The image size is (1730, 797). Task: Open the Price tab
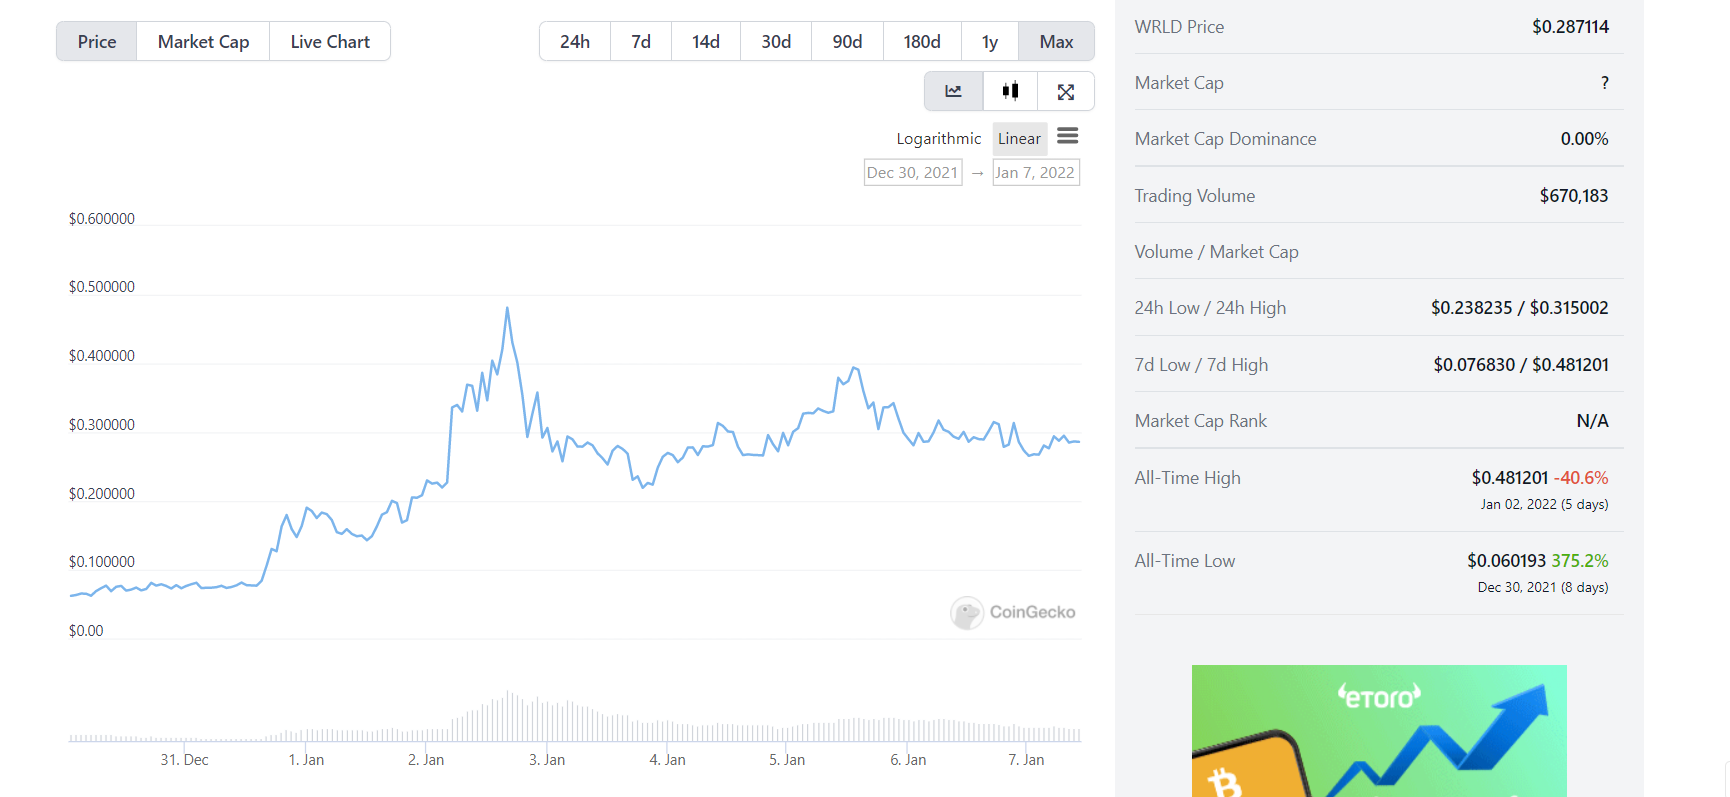click(x=97, y=42)
